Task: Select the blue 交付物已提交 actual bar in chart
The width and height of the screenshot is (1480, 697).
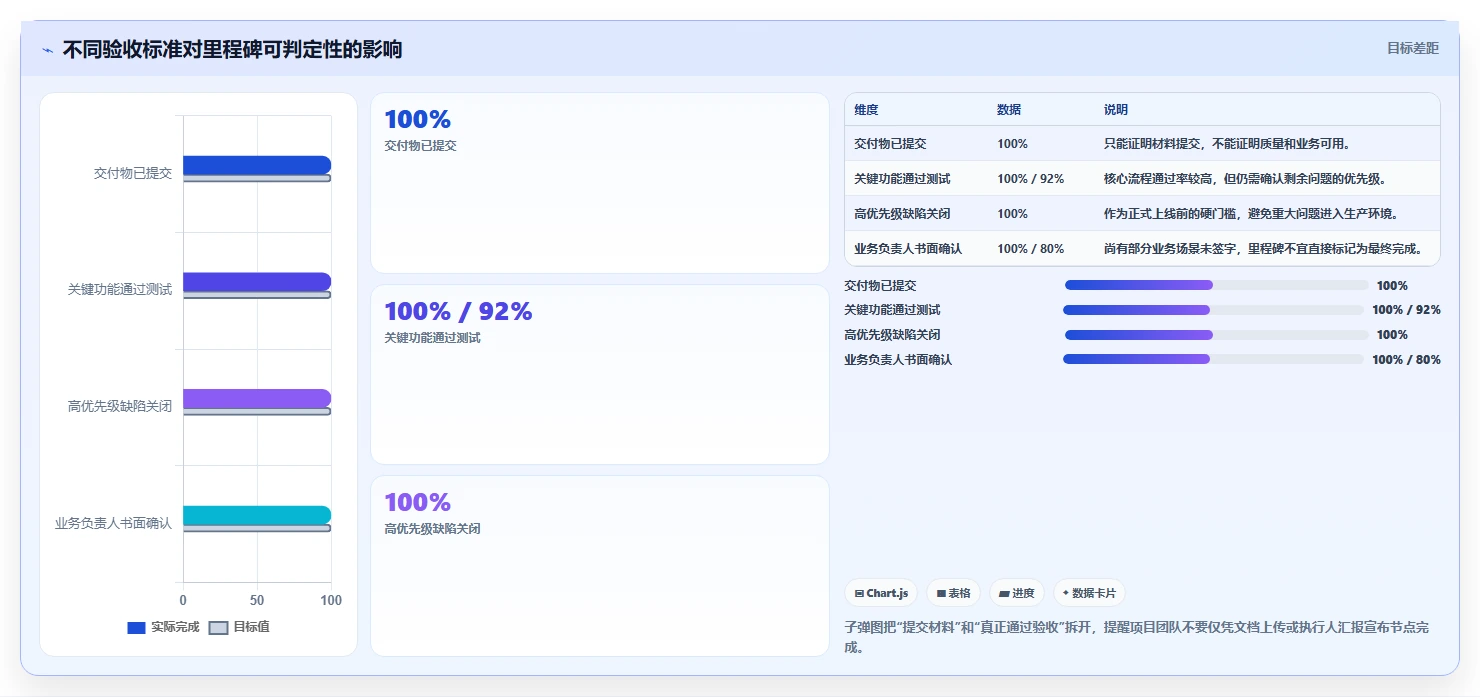Action: pyautogui.click(x=256, y=165)
